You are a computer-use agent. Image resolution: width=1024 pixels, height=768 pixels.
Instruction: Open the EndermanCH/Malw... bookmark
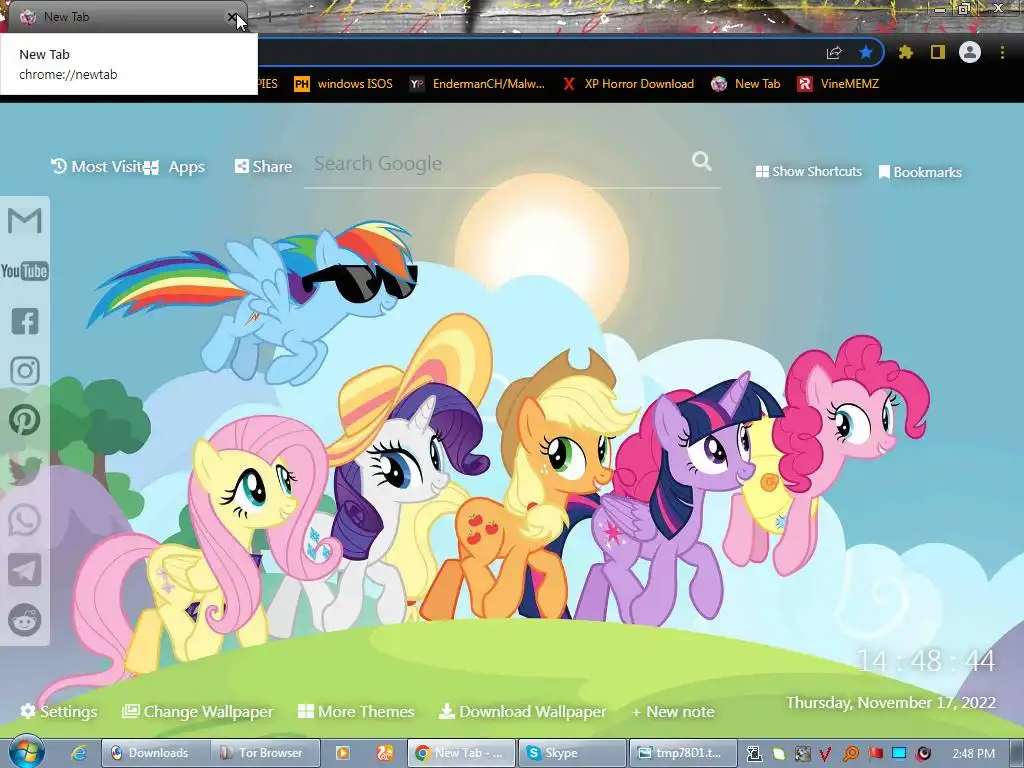pyautogui.click(x=477, y=84)
